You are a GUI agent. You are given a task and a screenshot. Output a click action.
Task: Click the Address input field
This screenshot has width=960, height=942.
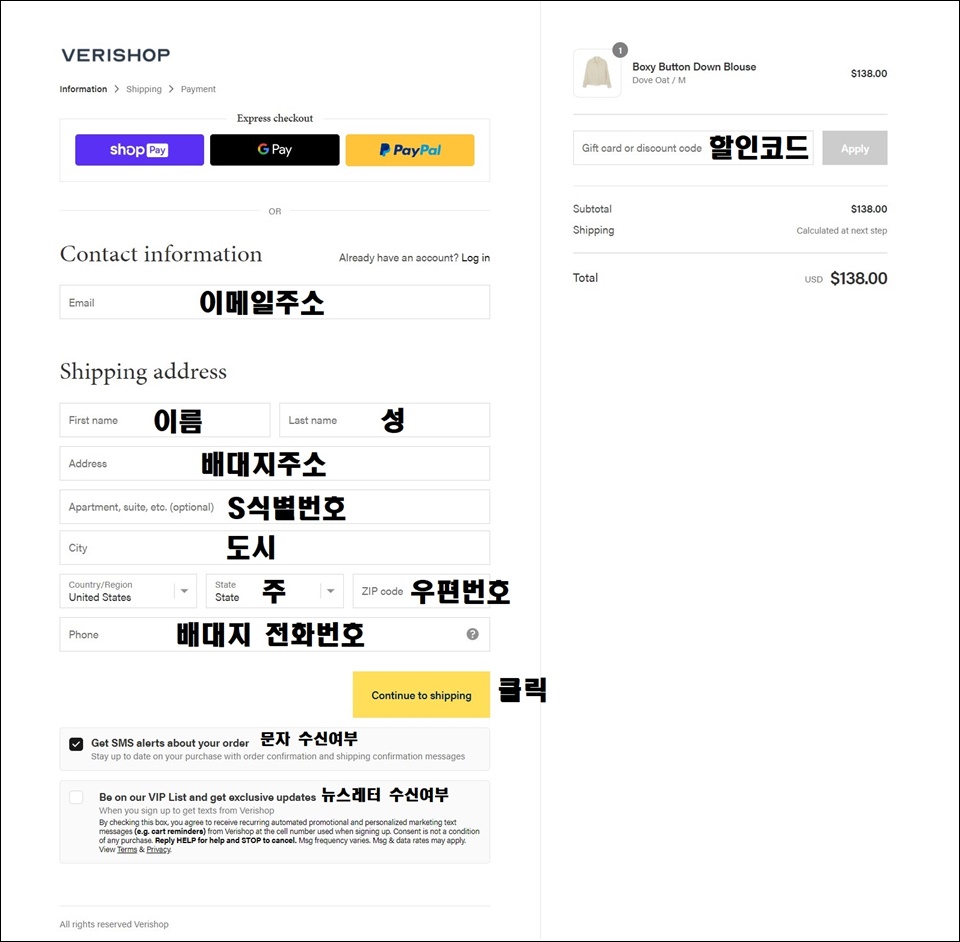tap(274, 463)
